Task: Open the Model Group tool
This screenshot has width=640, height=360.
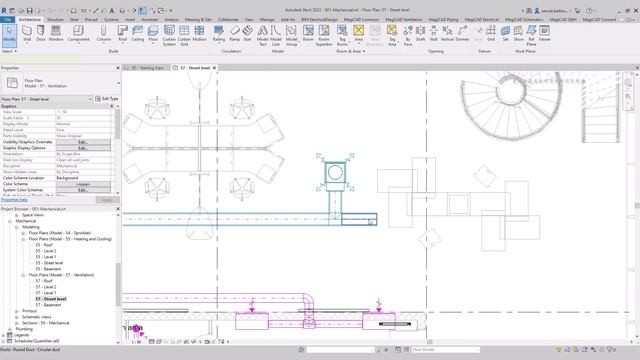Action: coord(291,35)
